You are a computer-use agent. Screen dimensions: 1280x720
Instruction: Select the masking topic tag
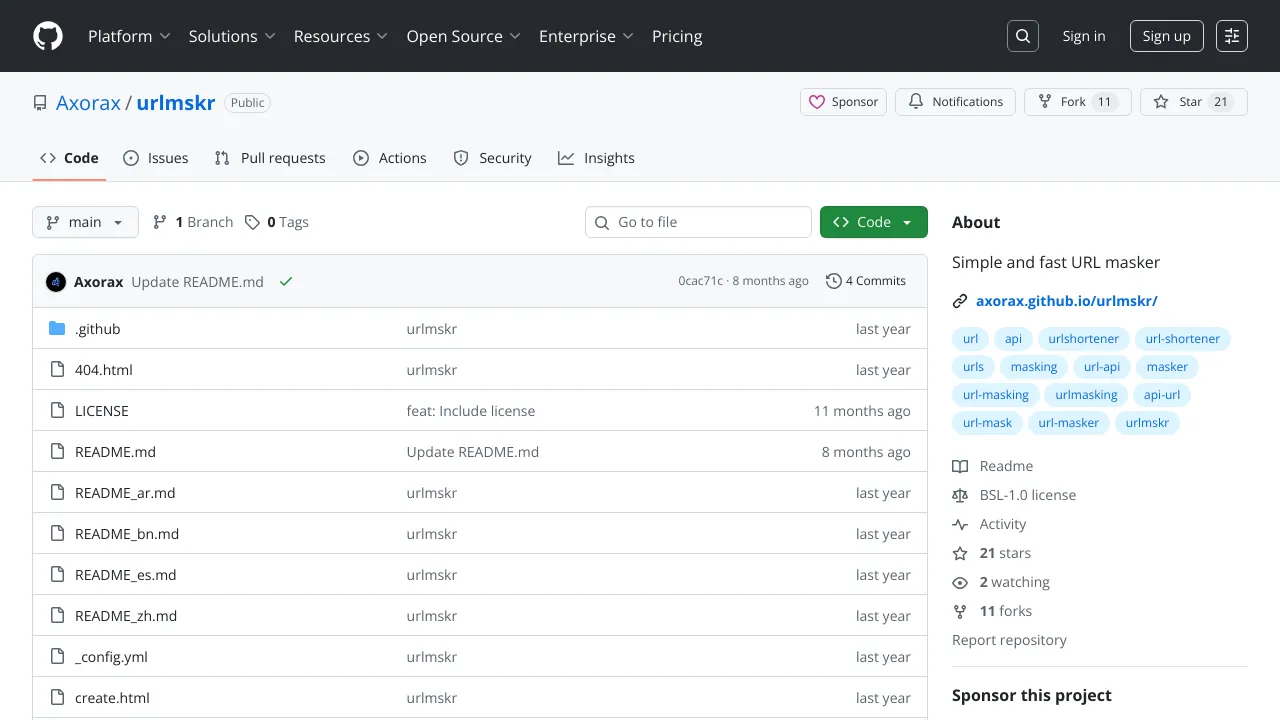tap(1034, 367)
